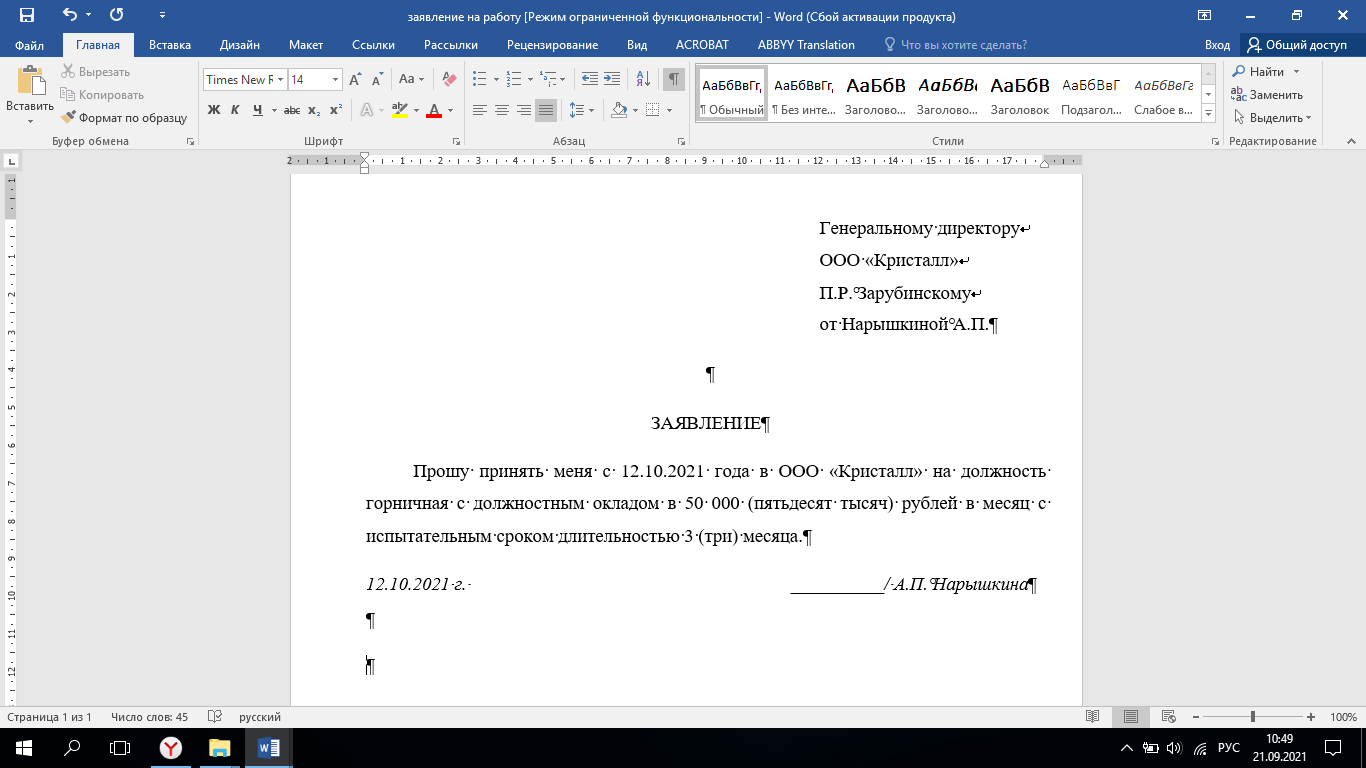The image size is (1366, 768).
Task: Center the paragraph text
Action: [502, 110]
